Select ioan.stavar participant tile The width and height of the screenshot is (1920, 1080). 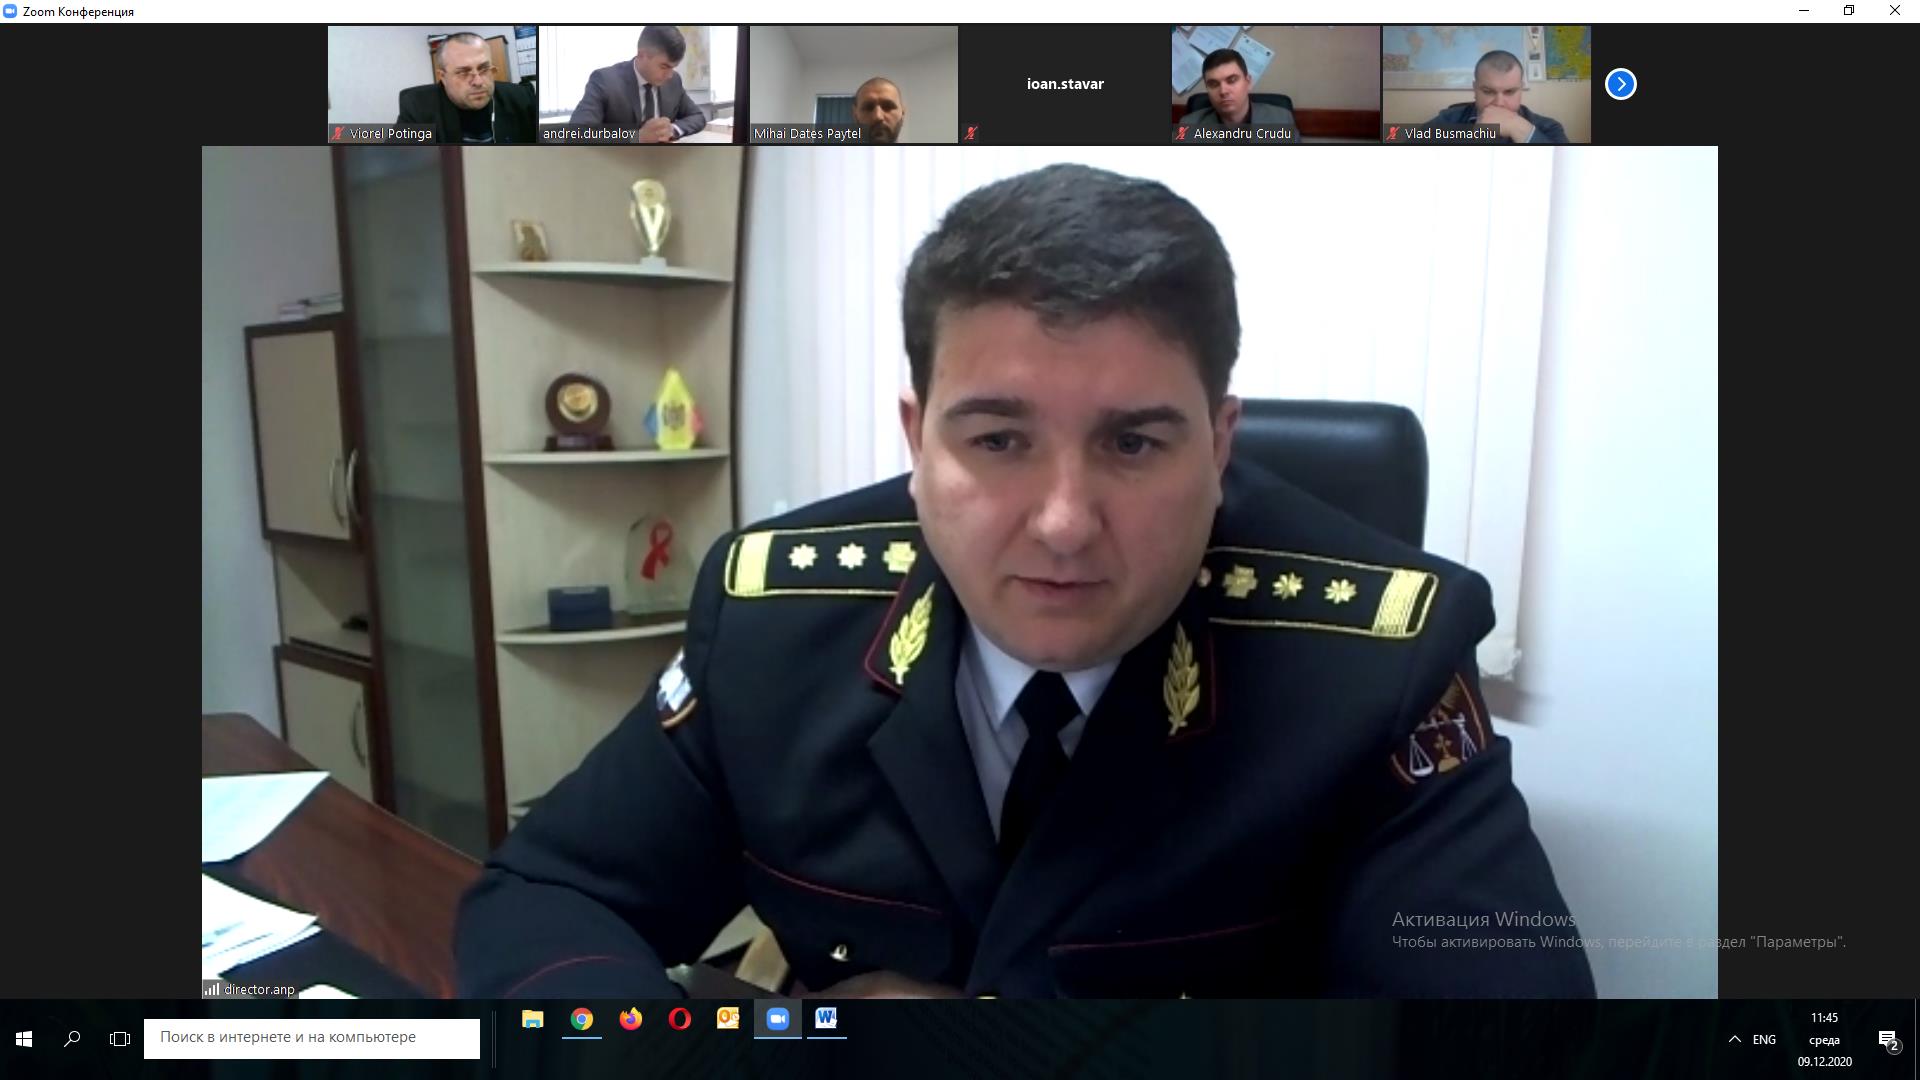click(1065, 84)
